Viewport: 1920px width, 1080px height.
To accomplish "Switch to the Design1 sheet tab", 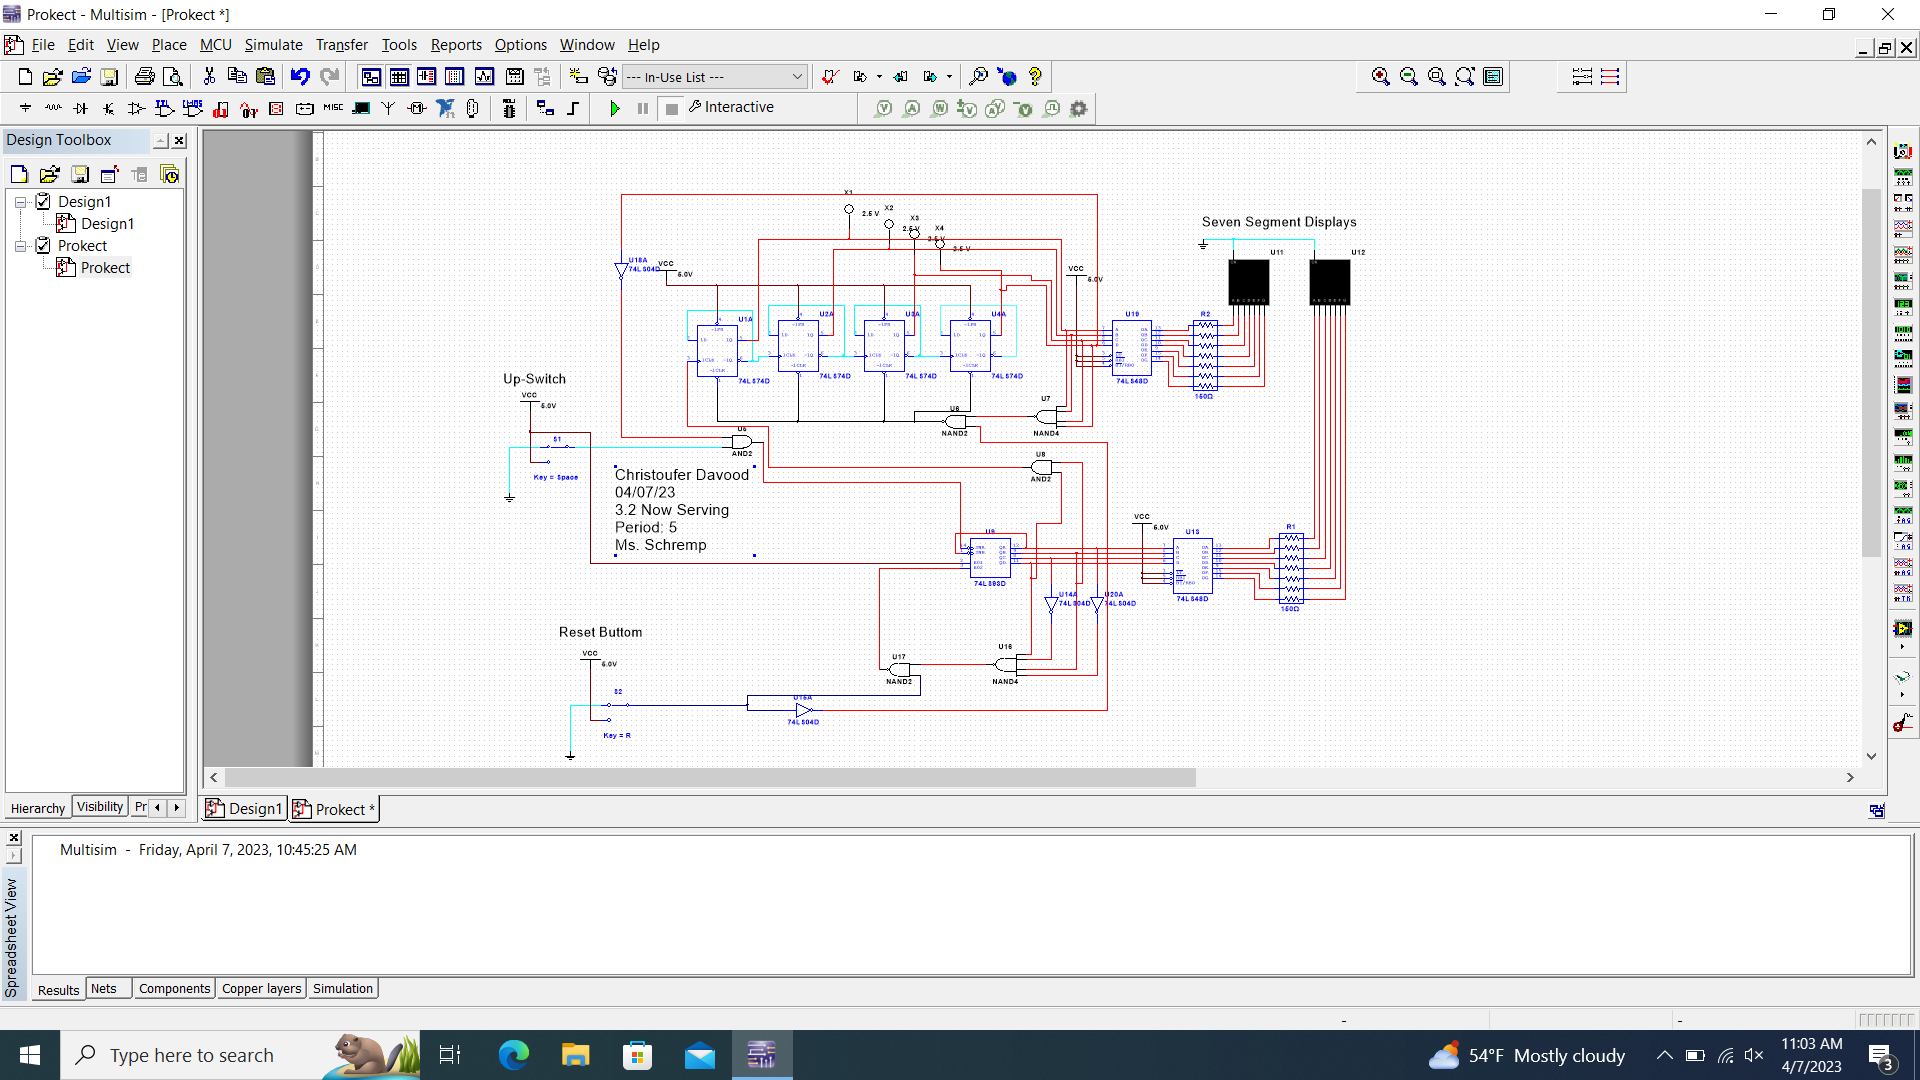I will [x=245, y=809].
